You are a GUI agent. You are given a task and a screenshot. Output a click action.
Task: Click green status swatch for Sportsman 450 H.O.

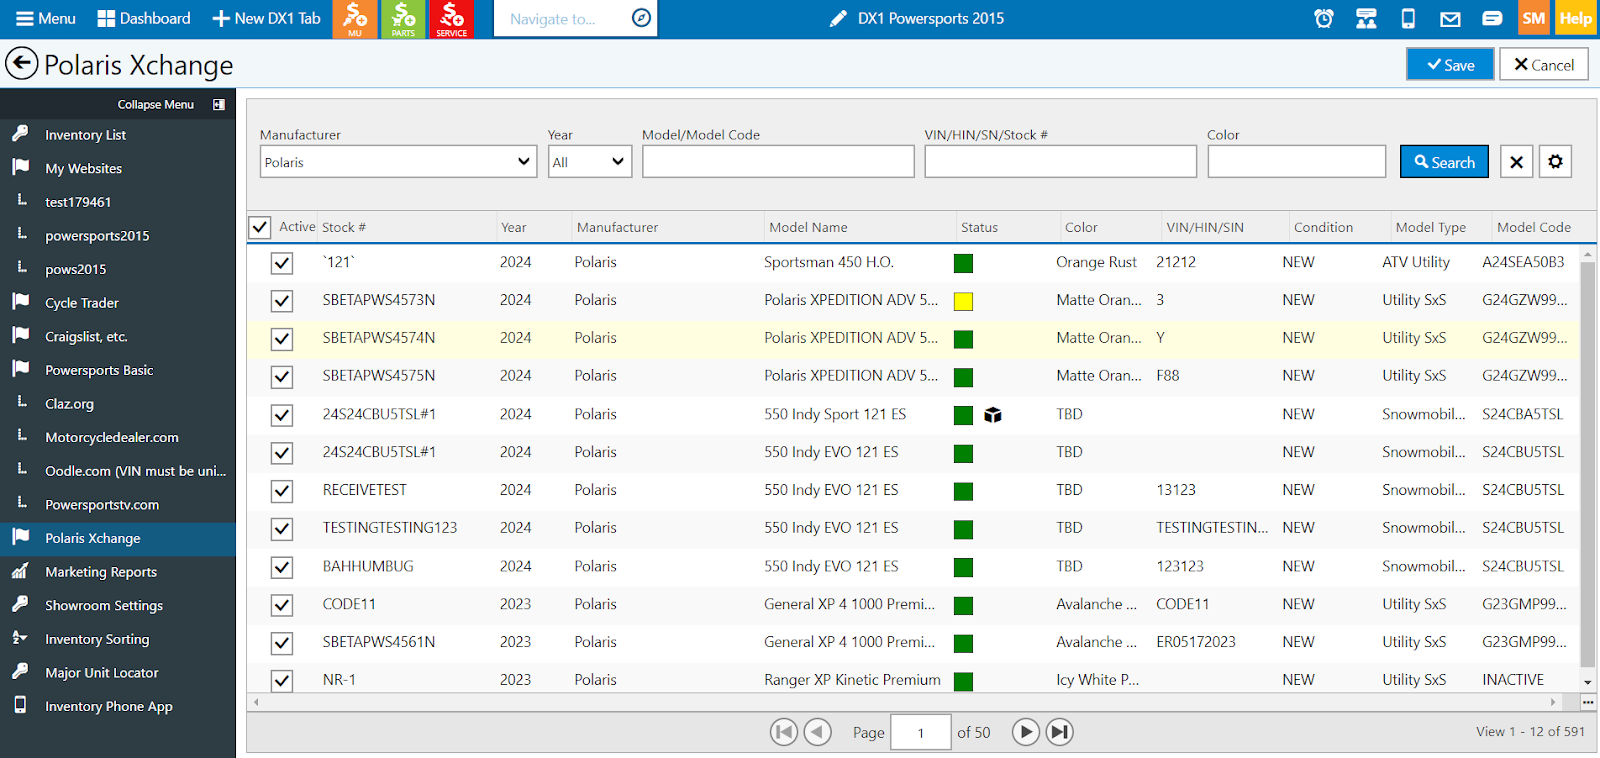(963, 264)
